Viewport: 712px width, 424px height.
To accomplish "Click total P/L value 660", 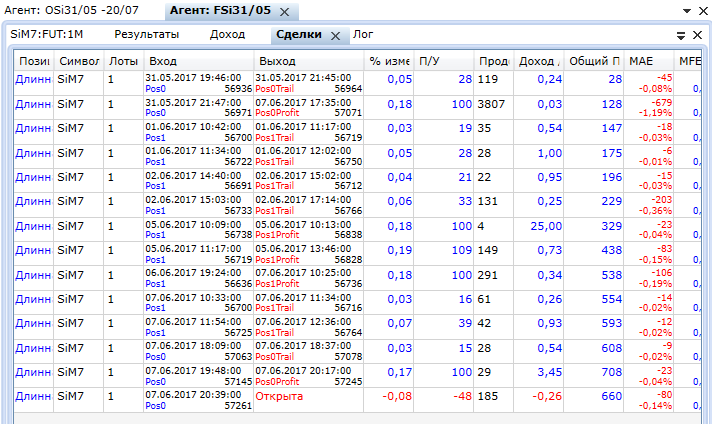I will point(612,396).
